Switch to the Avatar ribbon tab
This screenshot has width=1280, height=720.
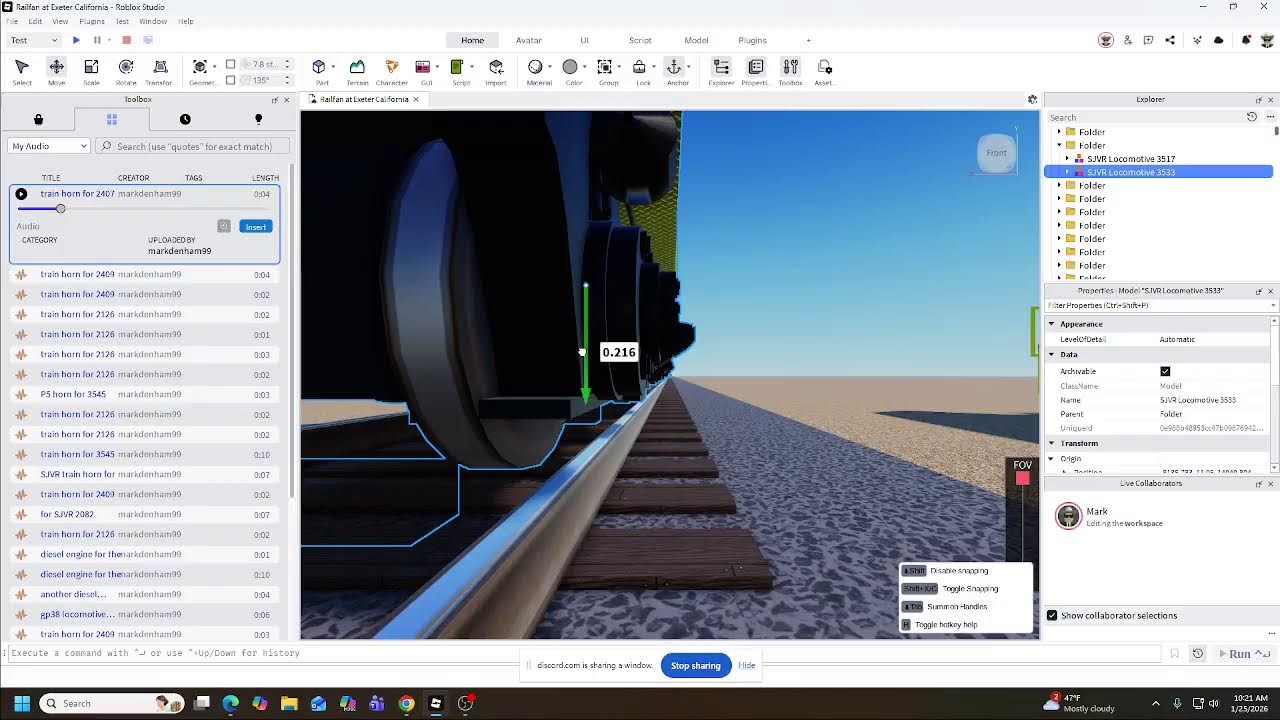point(529,40)
